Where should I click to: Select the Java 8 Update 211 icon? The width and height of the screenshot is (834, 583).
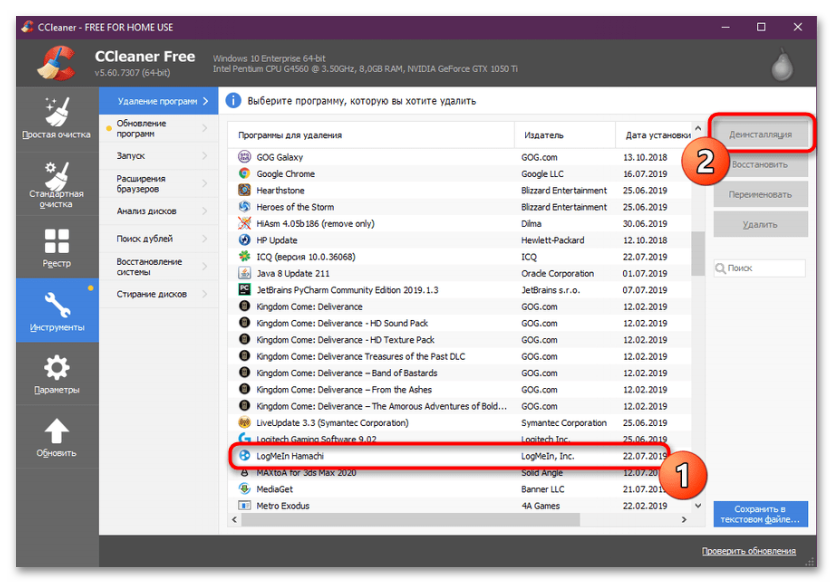(244, 273)
